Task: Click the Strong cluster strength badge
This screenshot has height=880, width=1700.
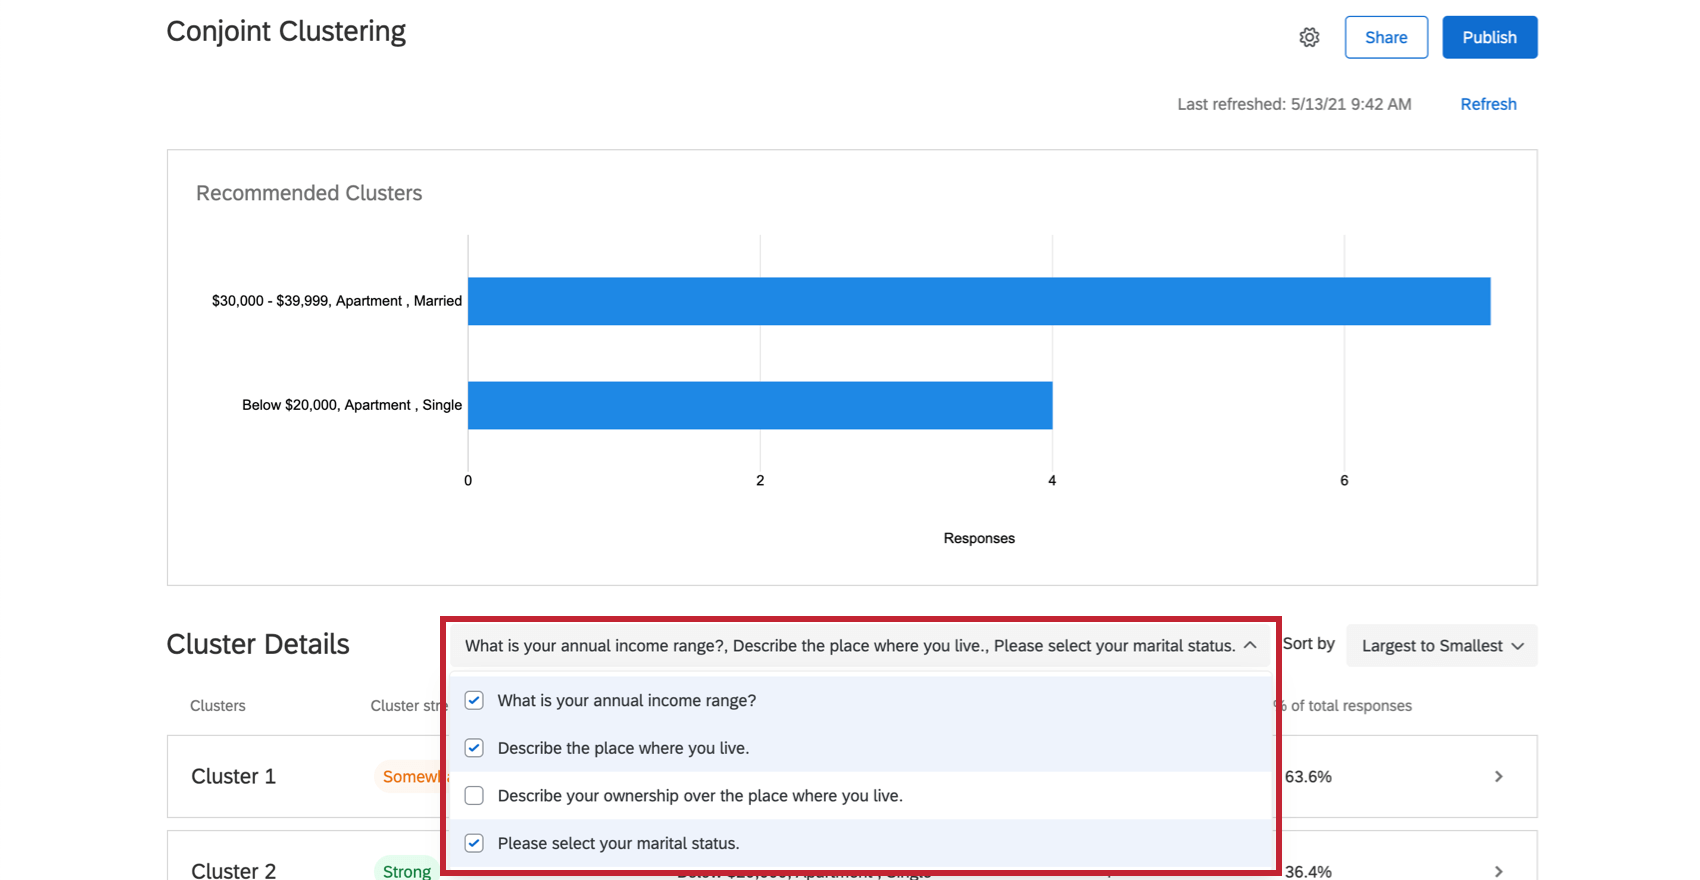Action: pos(406,871)
